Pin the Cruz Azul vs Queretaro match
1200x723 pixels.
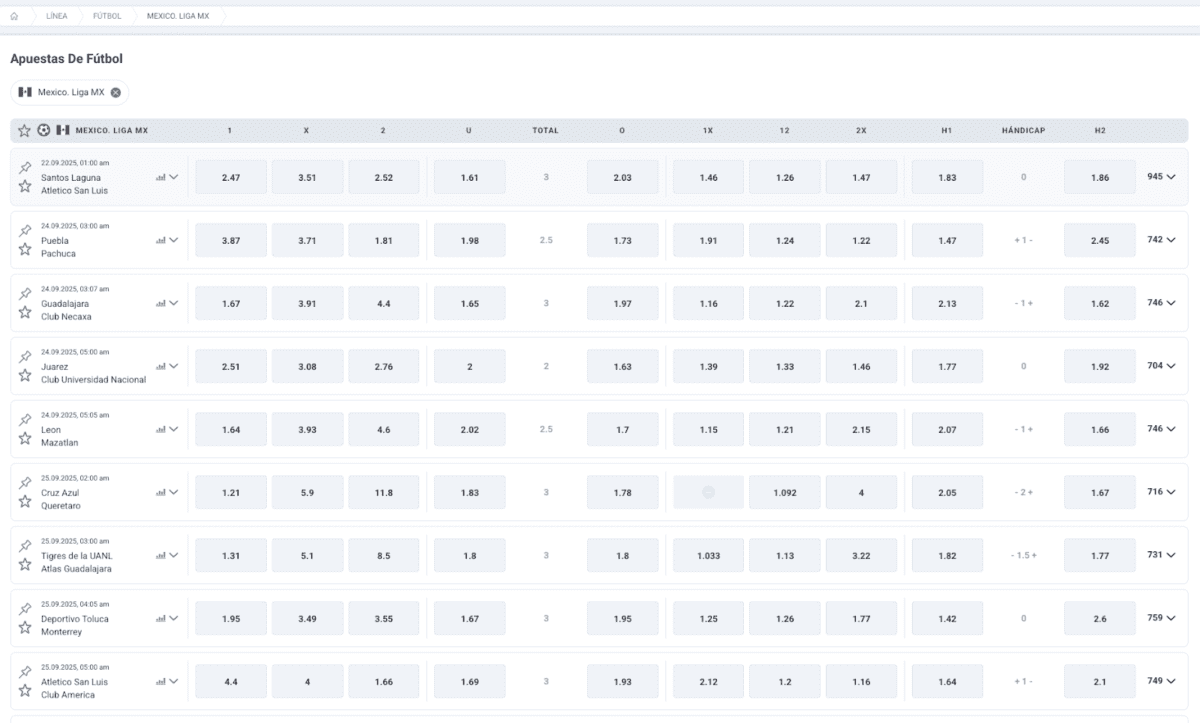tap(25, 483)
